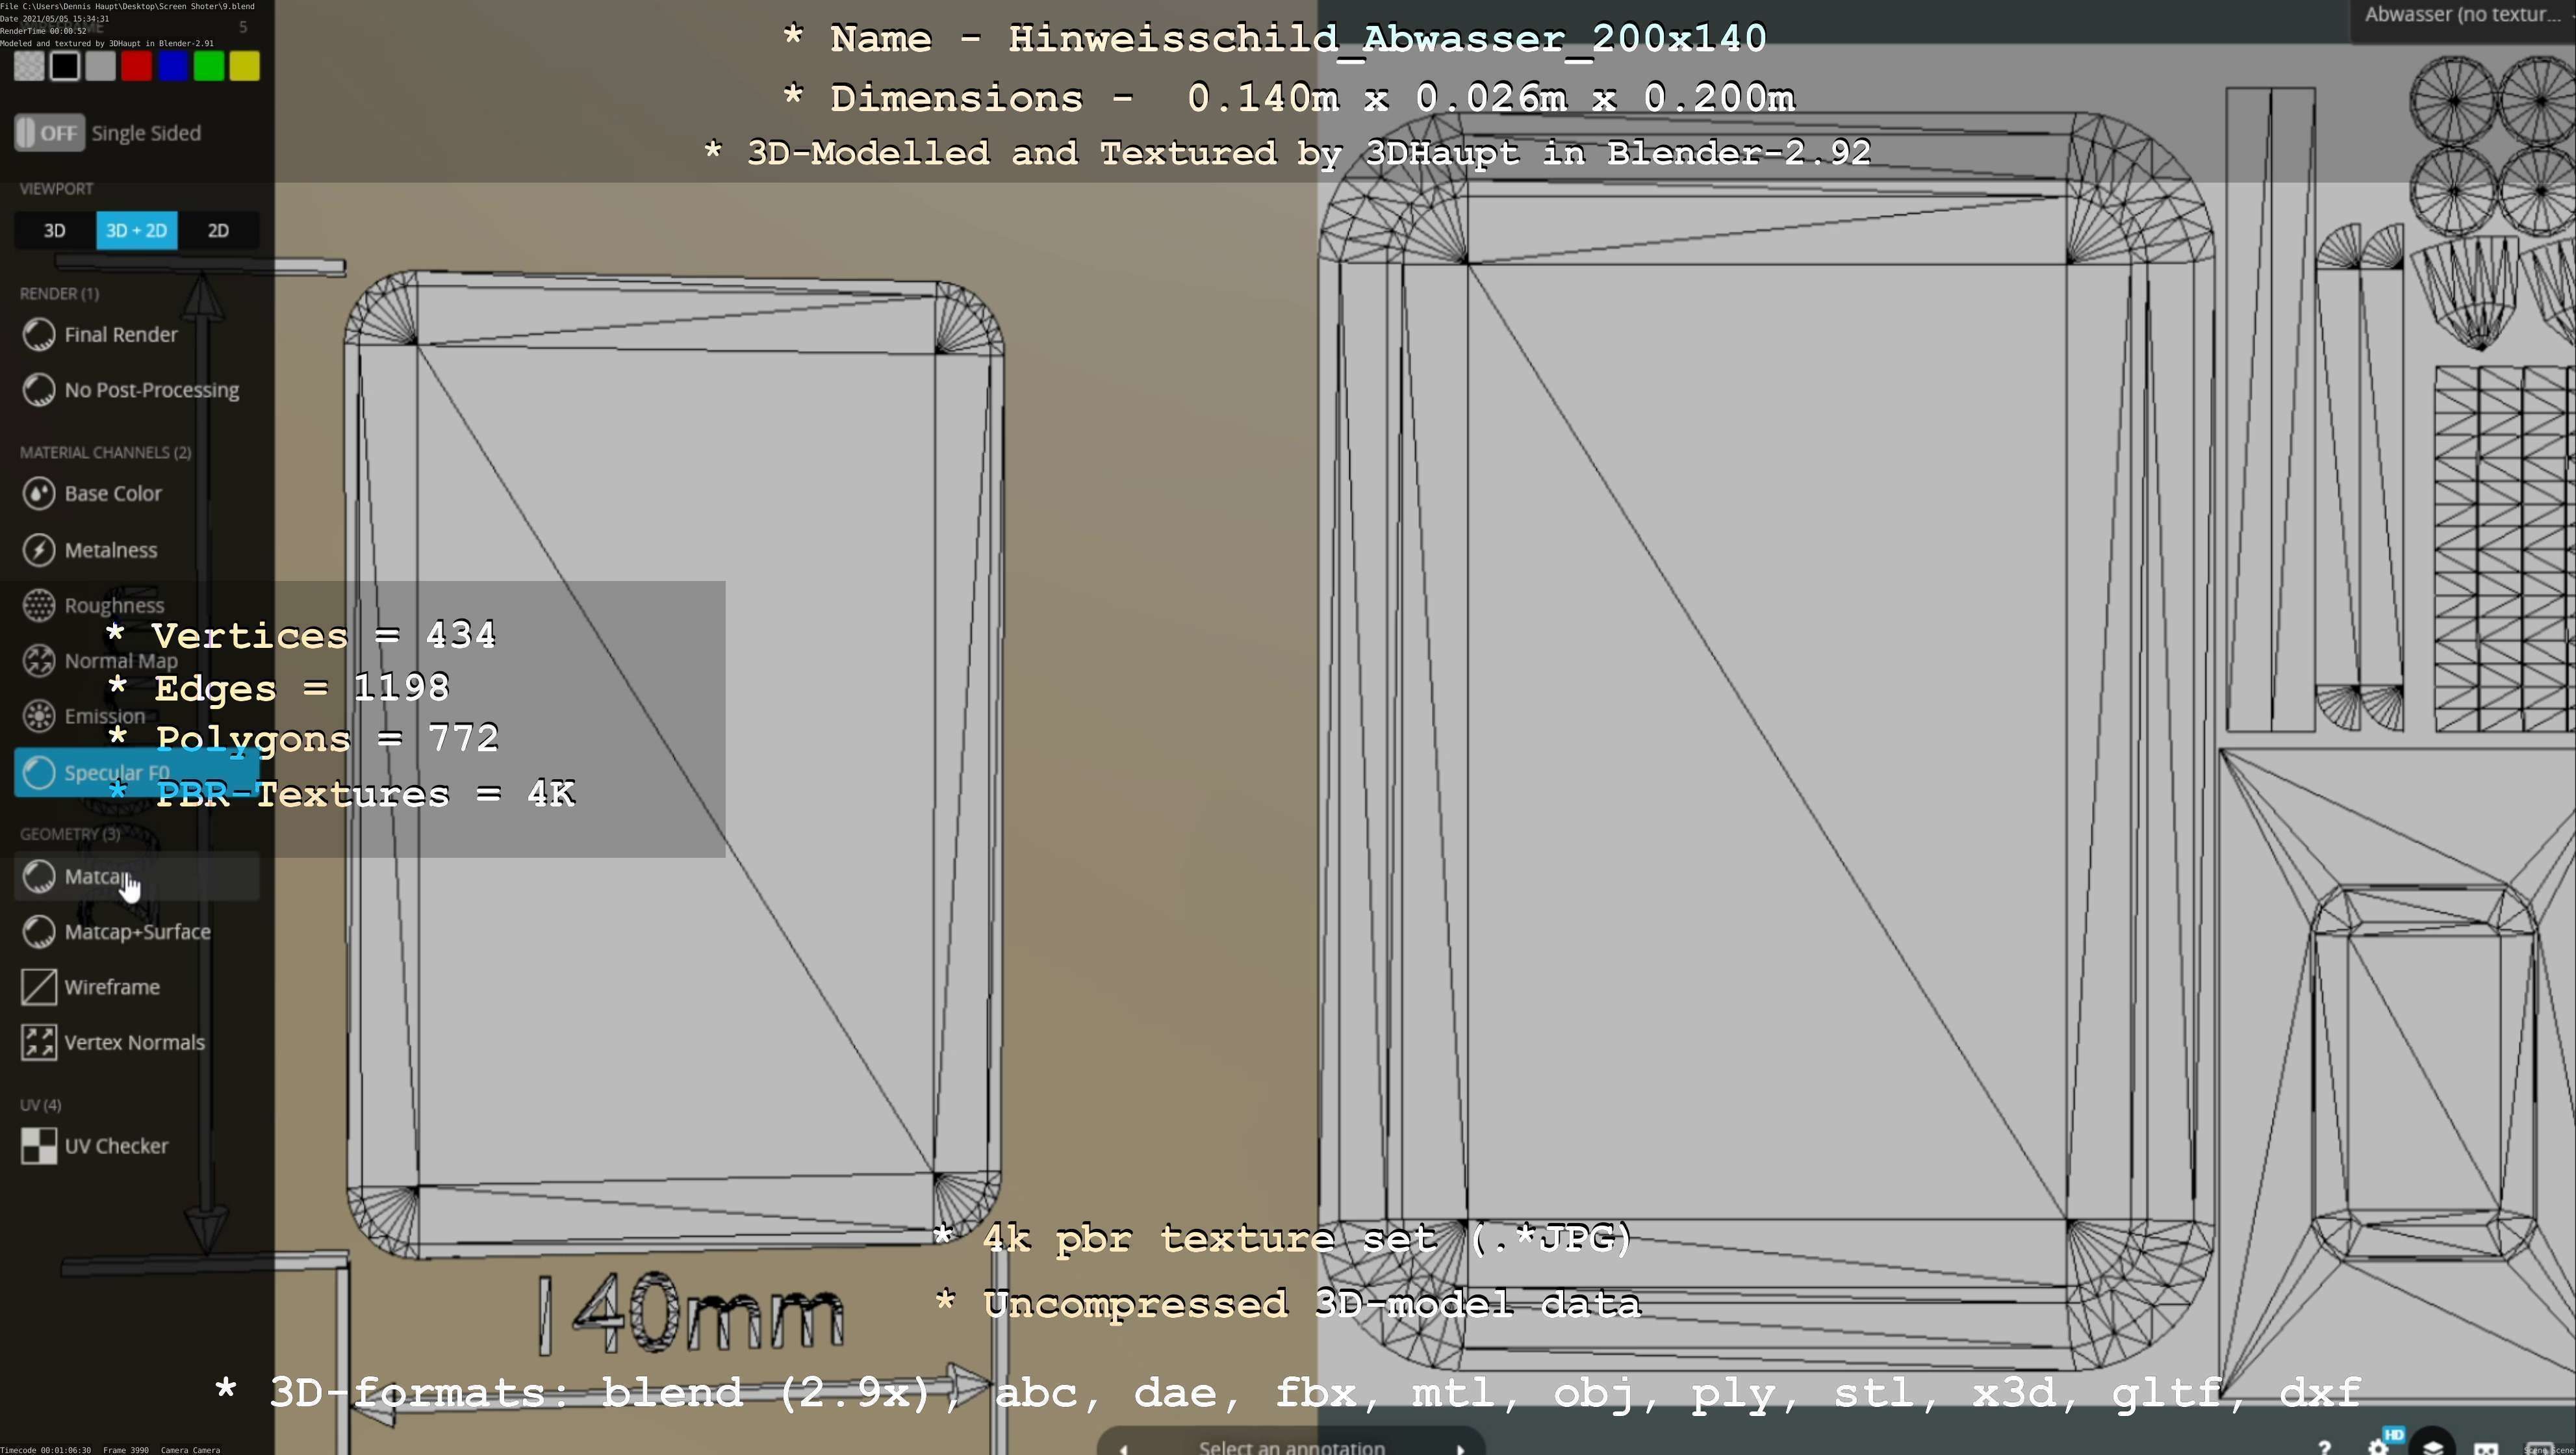Show the Emission channel
The width and height of the screenshot is (2576, 1455).
pos(137,716)
